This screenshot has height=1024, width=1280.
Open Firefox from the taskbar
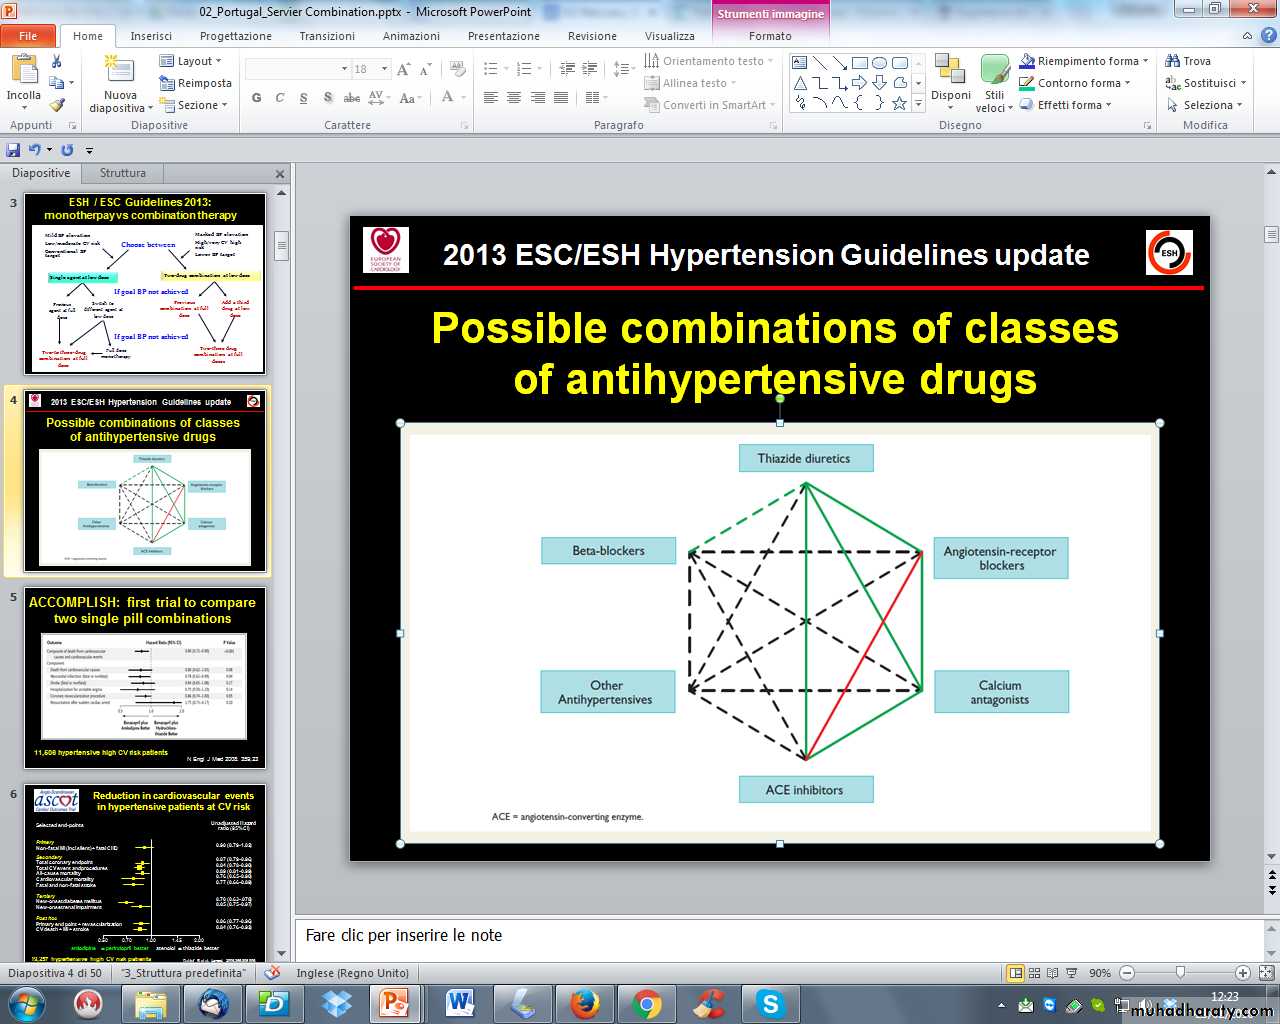pyautogui.click(x=584, y=1002)
